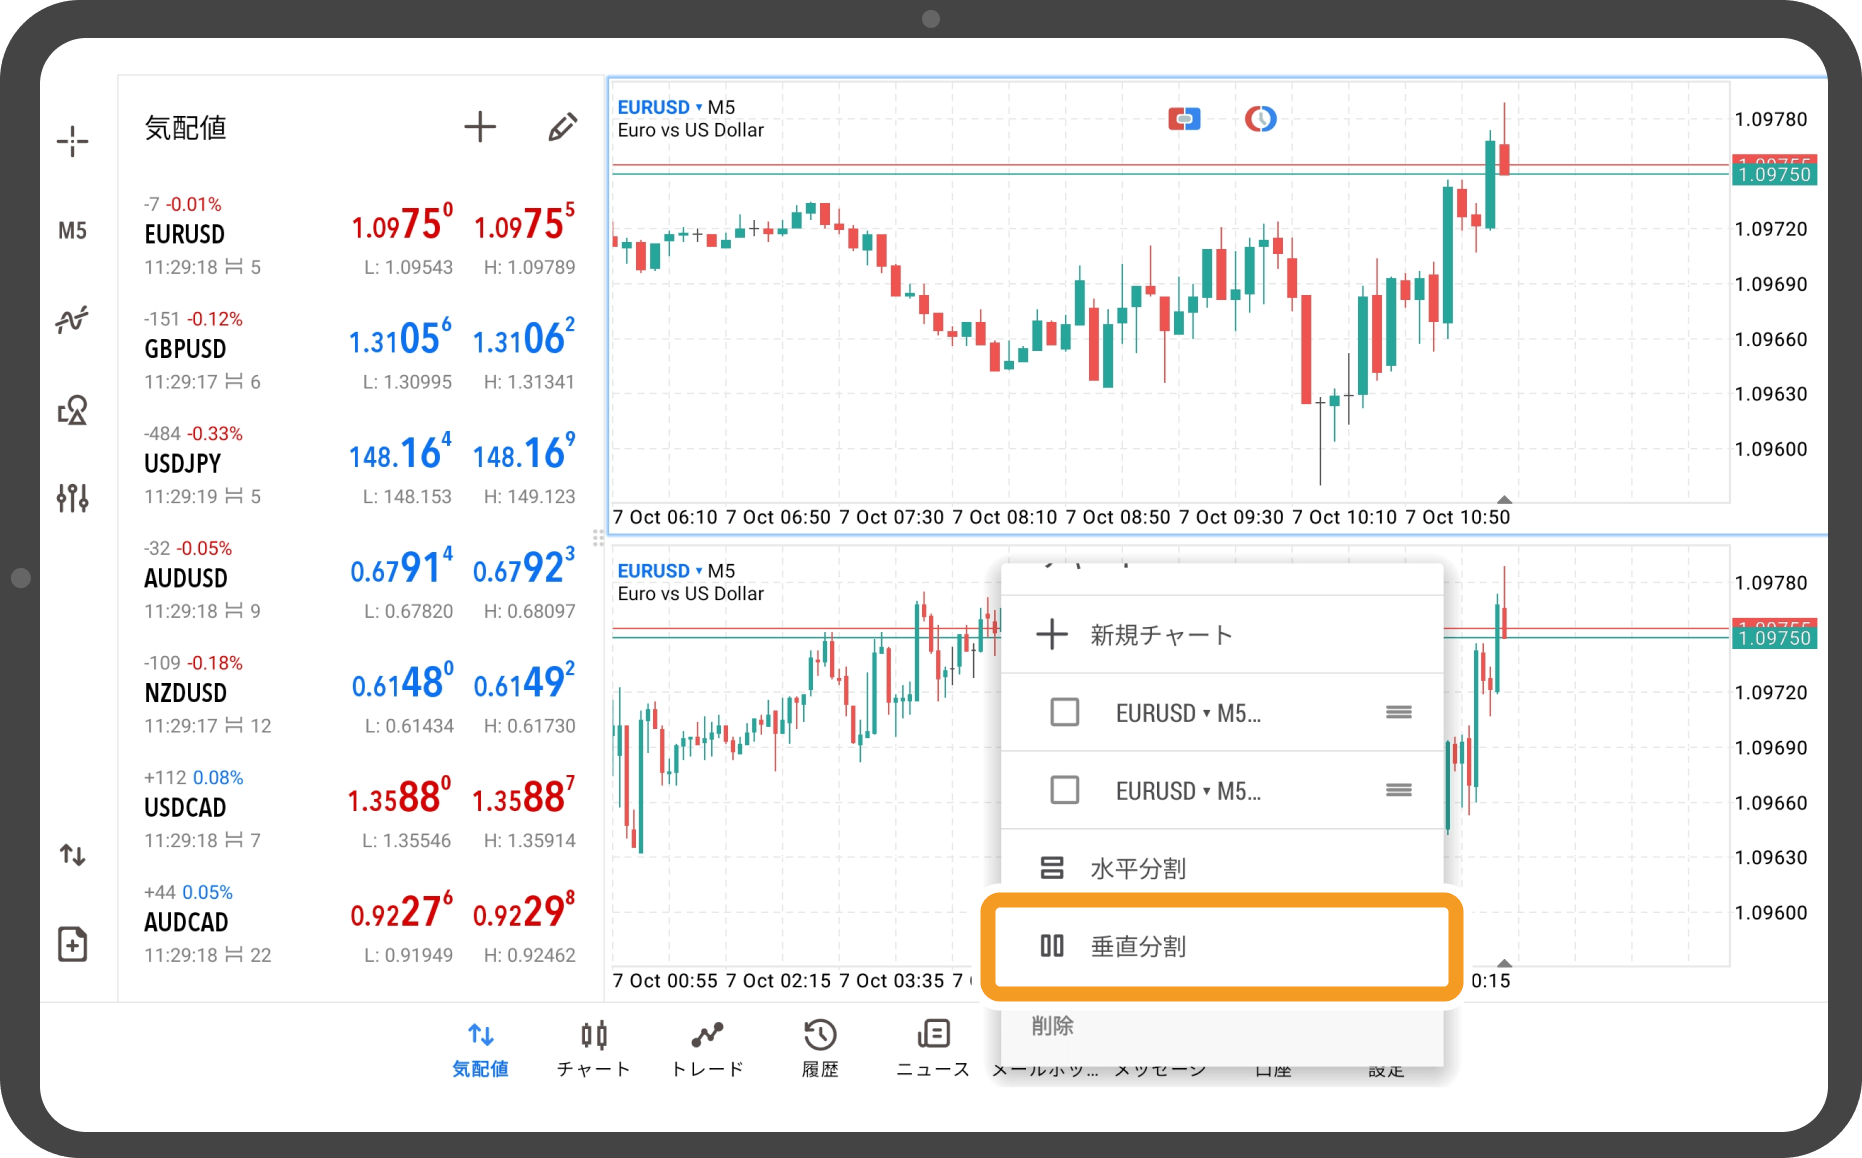The image size is (1862, 1158).
Task: Tick checkbox for first EURUSD M5 chart
Action: point(1065,712)
